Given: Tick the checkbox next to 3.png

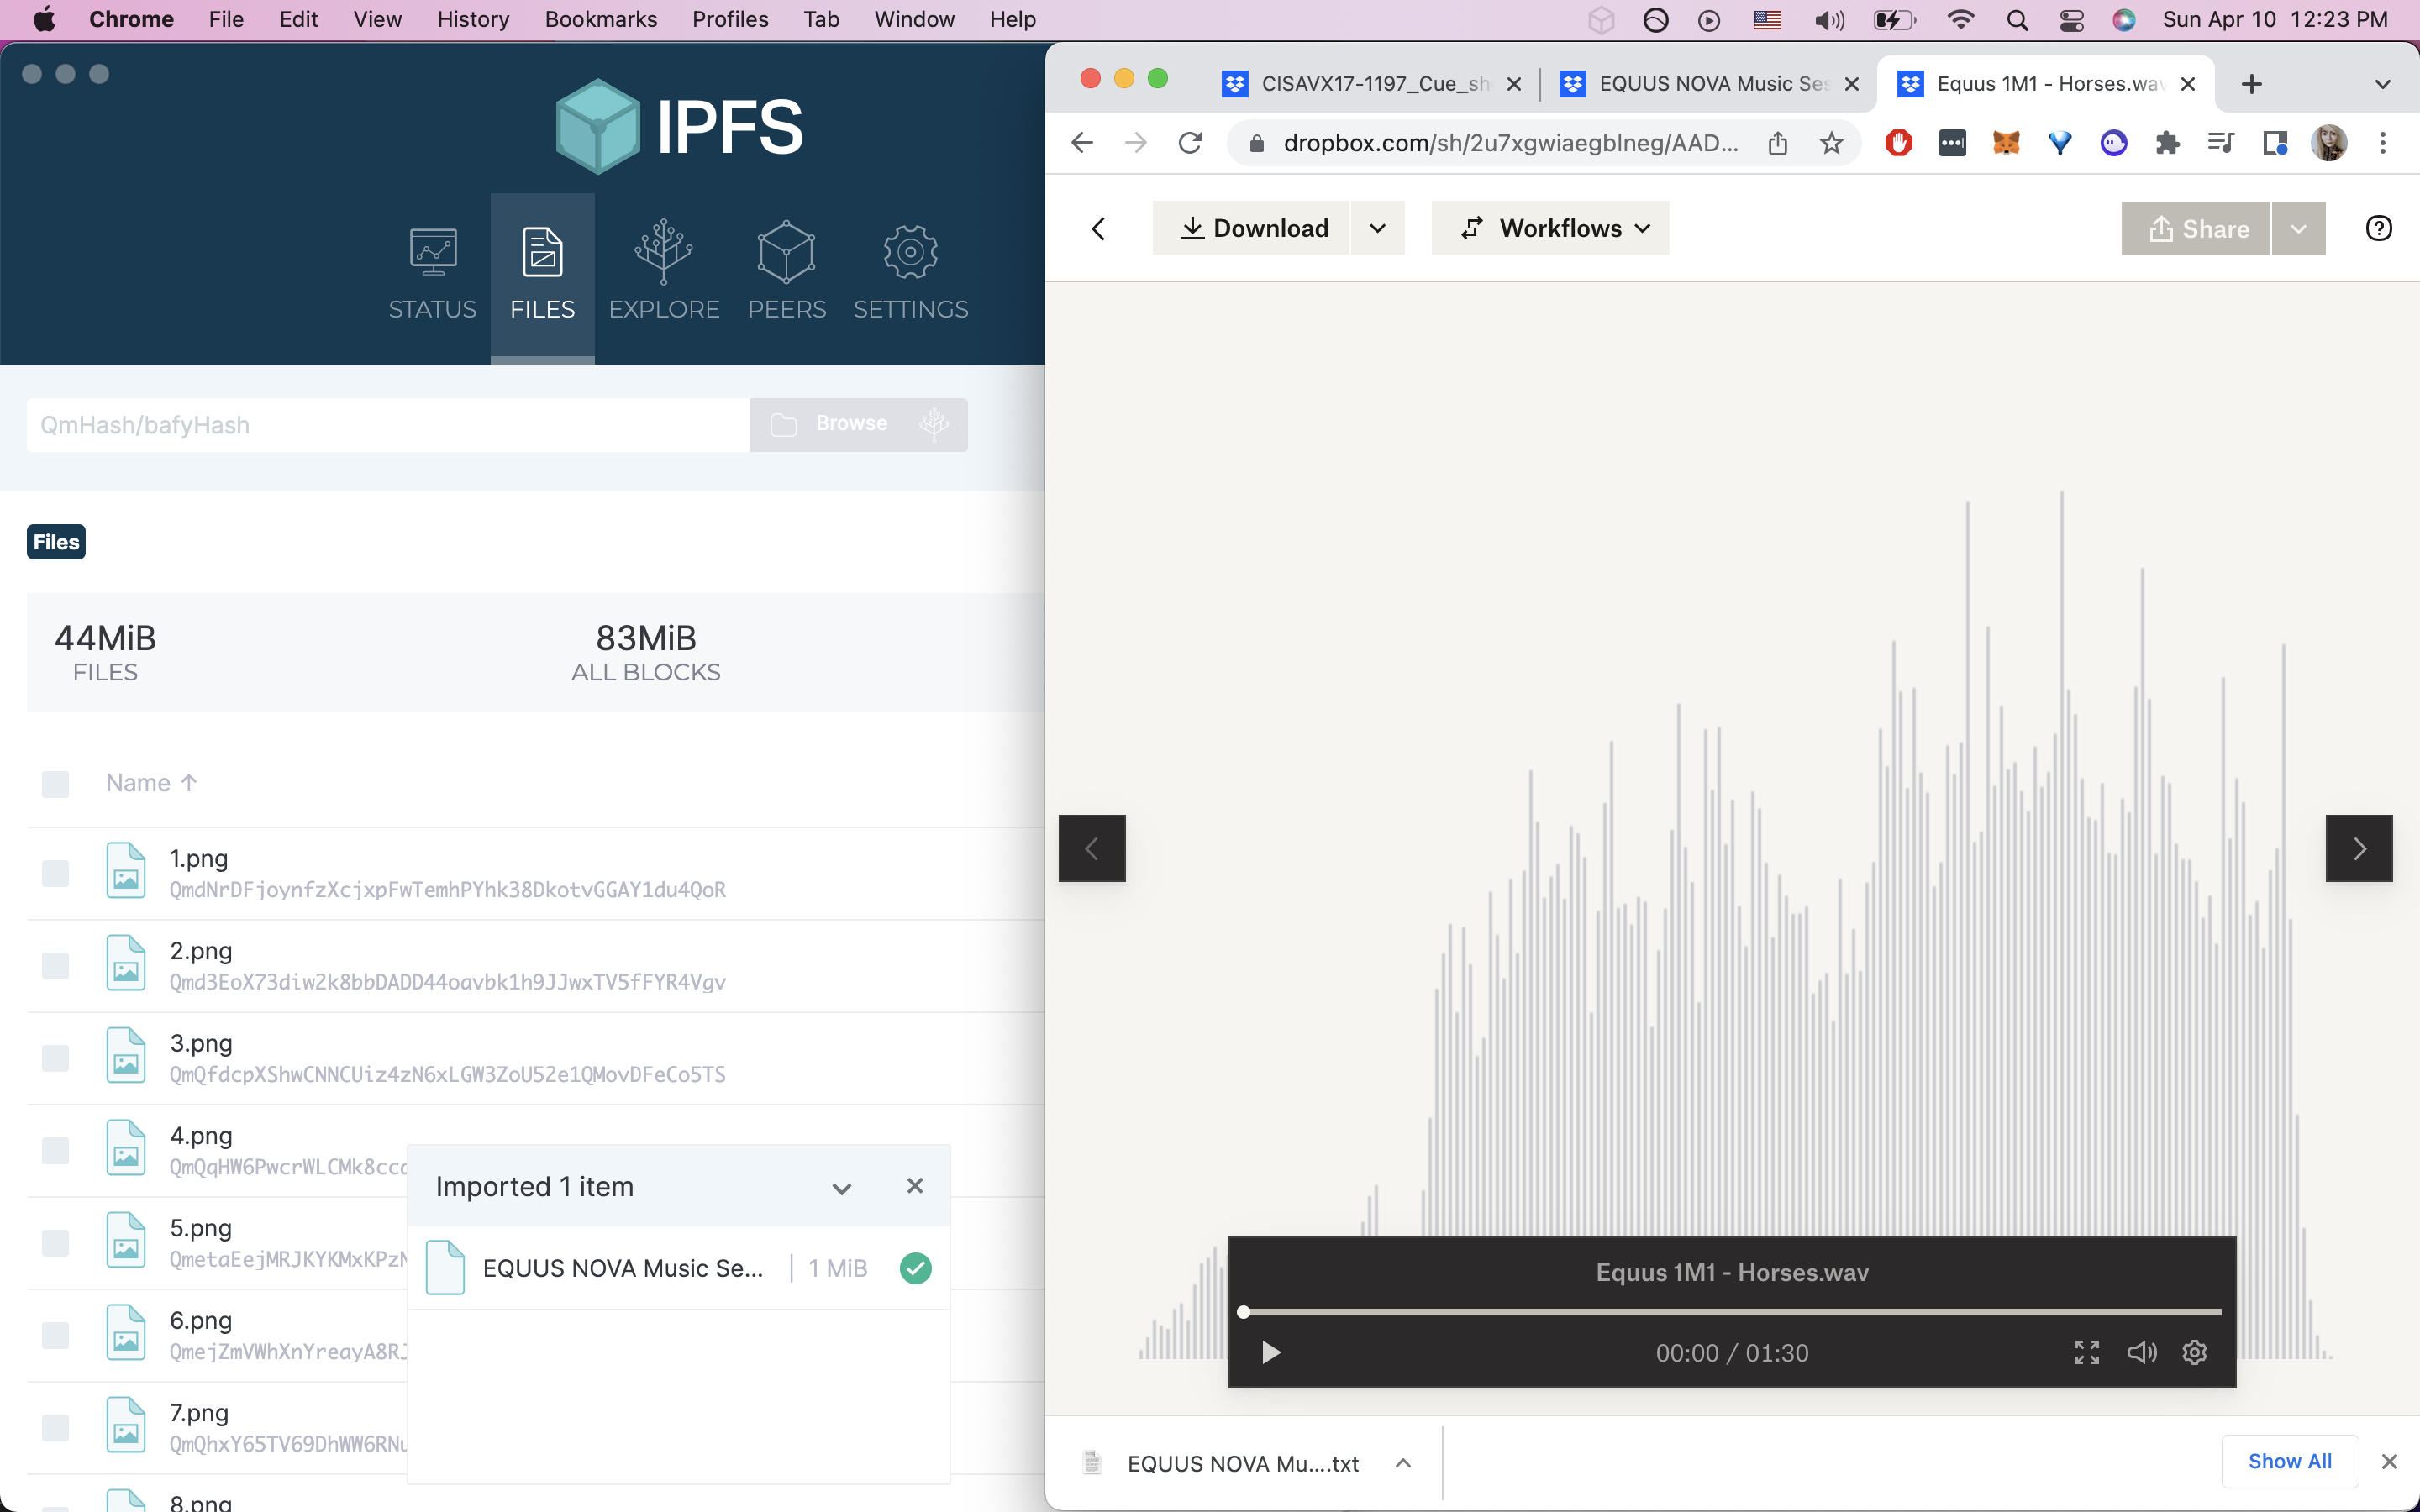Looking at the screenshot, I should point(55,1057).
